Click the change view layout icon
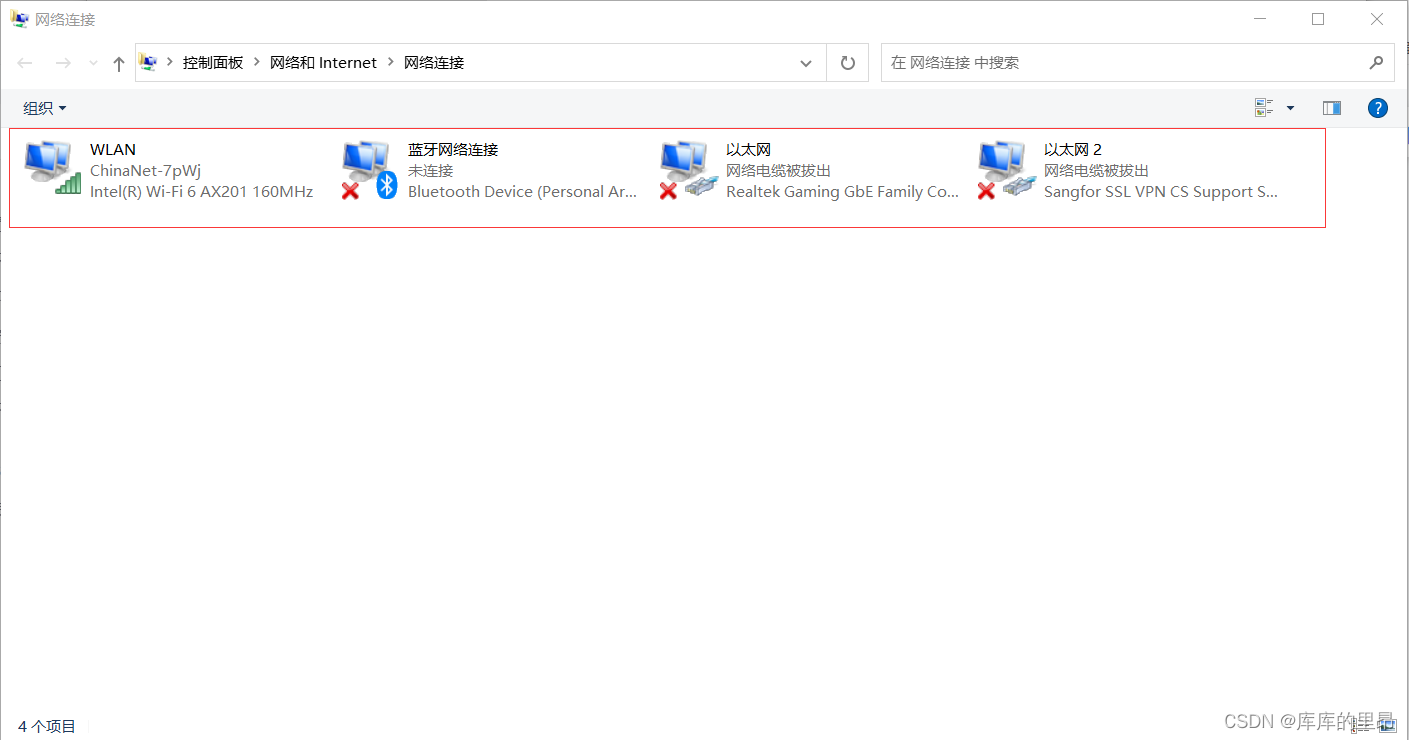The height and width of the screenshot is (740, 1409). point(1263,107)
